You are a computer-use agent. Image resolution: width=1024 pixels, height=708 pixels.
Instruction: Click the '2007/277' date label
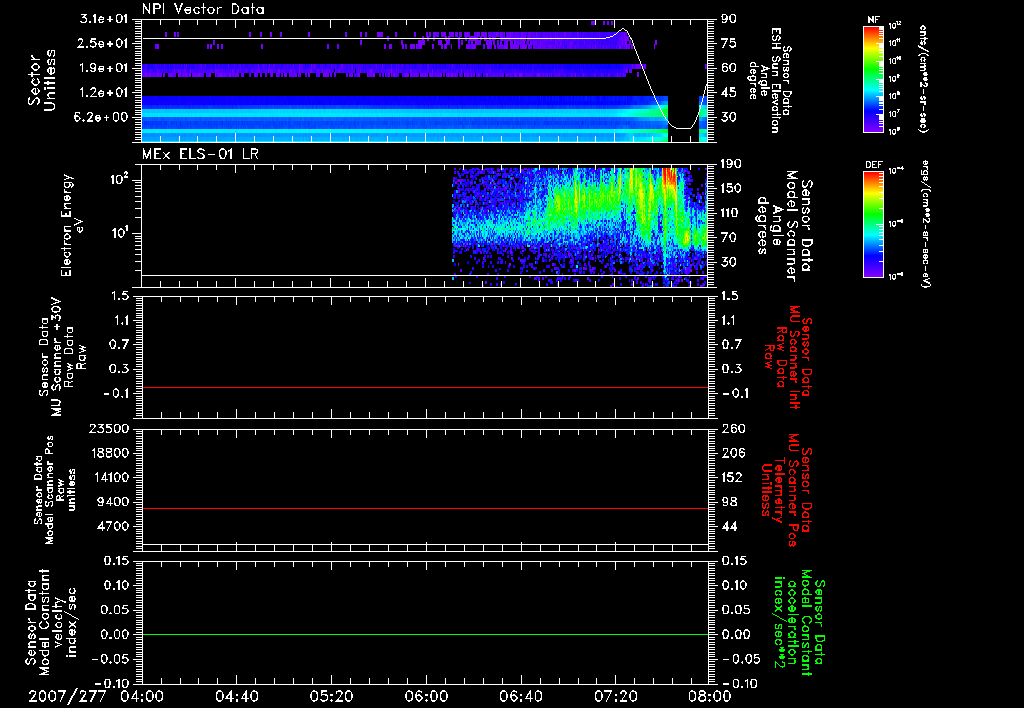pyautogui.click(x=67, y=696)
